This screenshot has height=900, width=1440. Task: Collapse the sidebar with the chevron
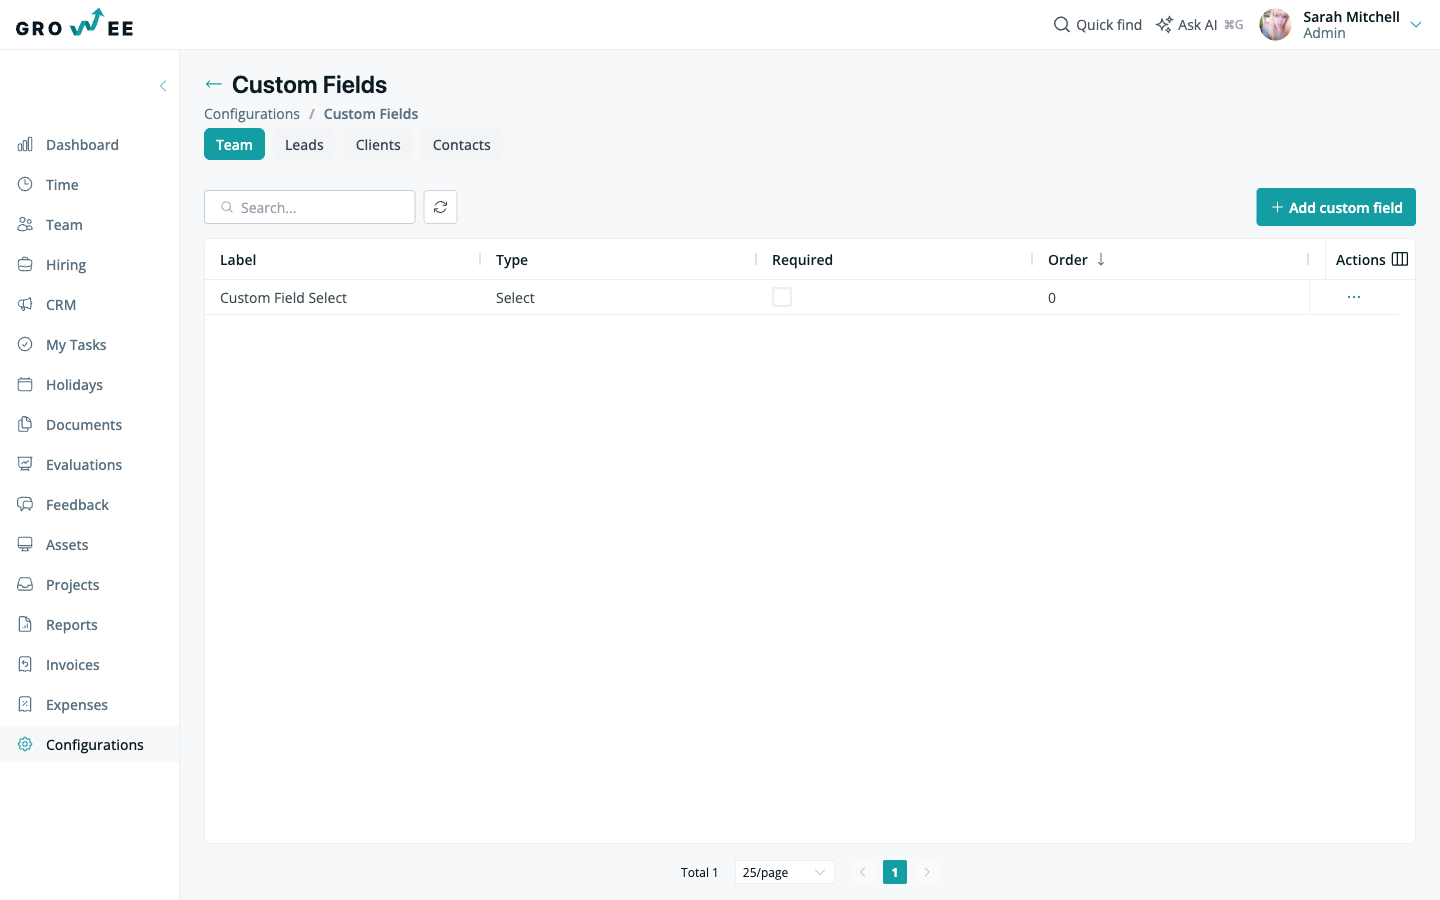click(x=163, y=86)
